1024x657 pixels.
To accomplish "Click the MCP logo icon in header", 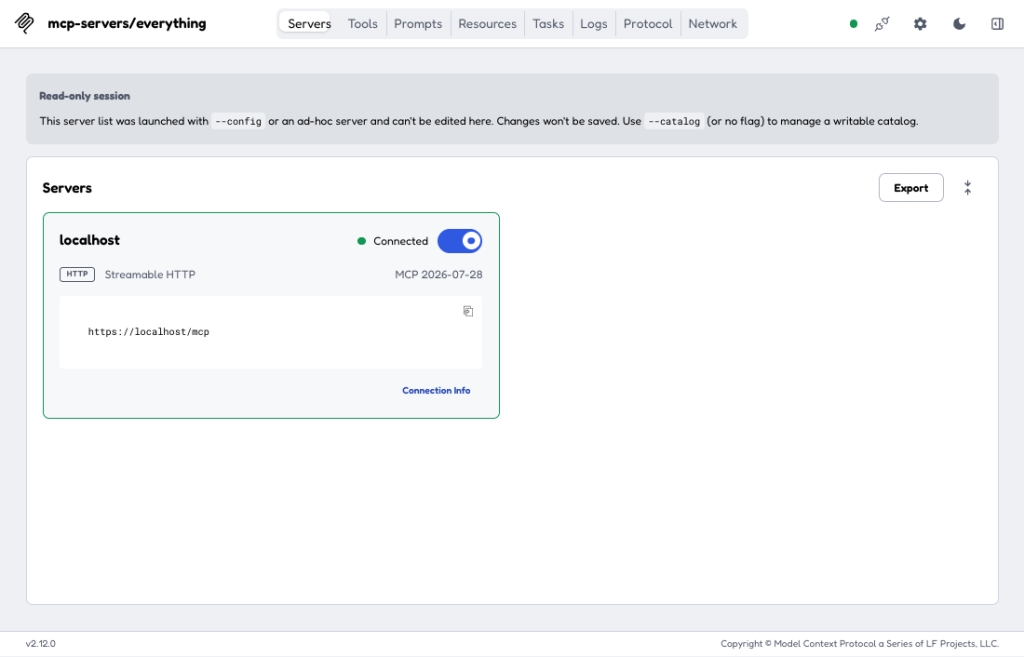I will [25, 23].
